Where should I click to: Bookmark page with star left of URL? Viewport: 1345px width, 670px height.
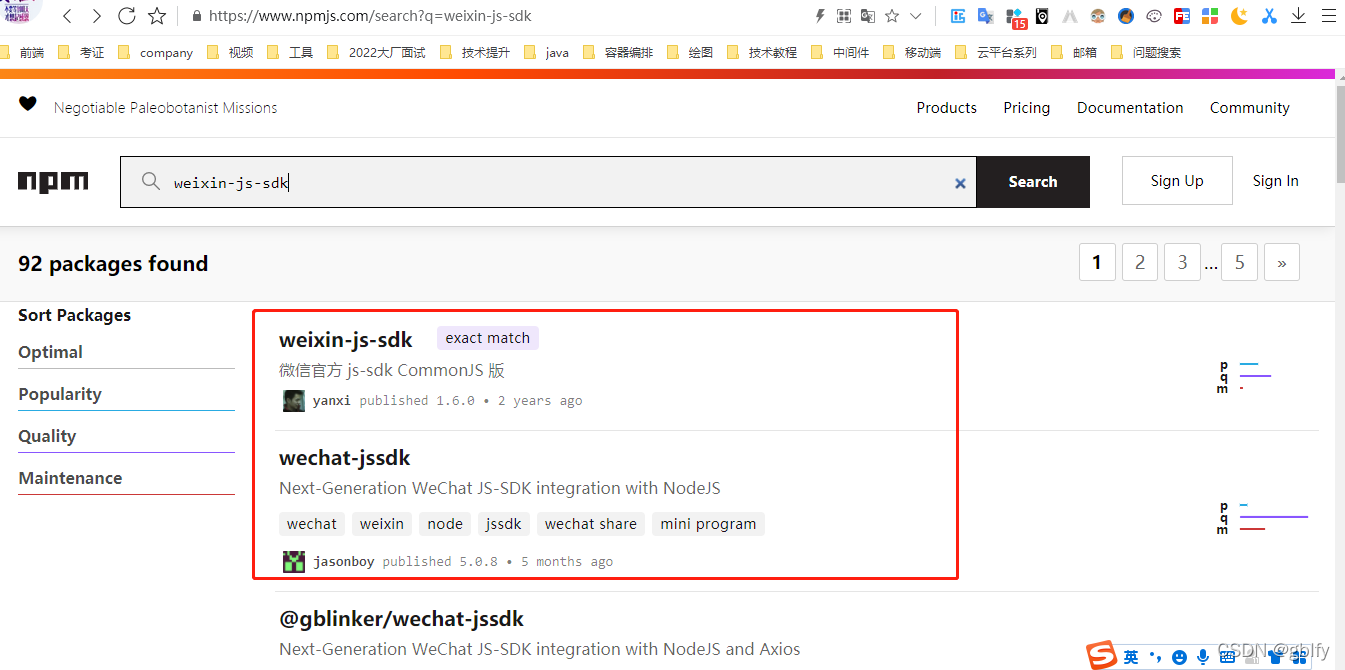click(x=157, y=16)
